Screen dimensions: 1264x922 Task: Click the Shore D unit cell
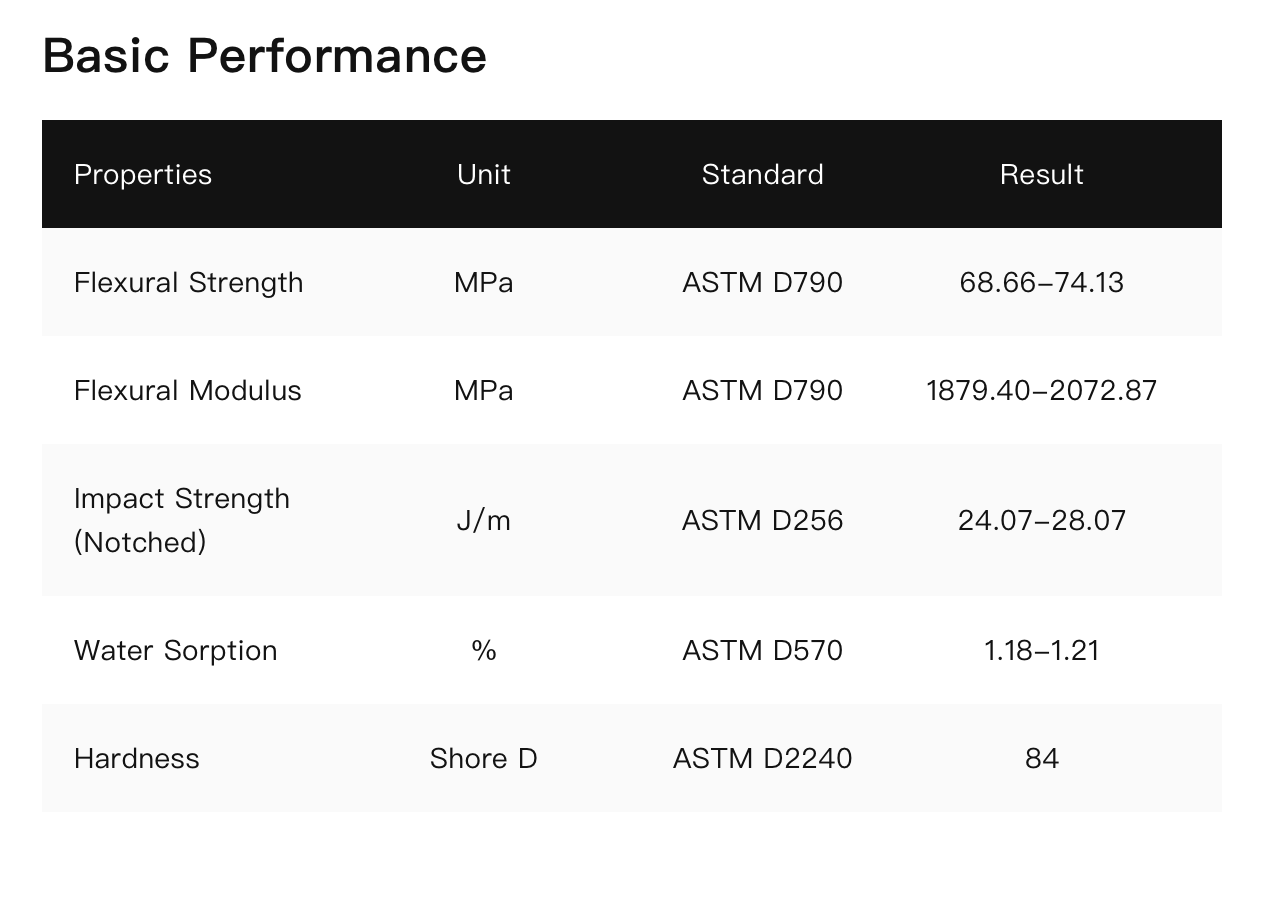click(x=484, y=759)
